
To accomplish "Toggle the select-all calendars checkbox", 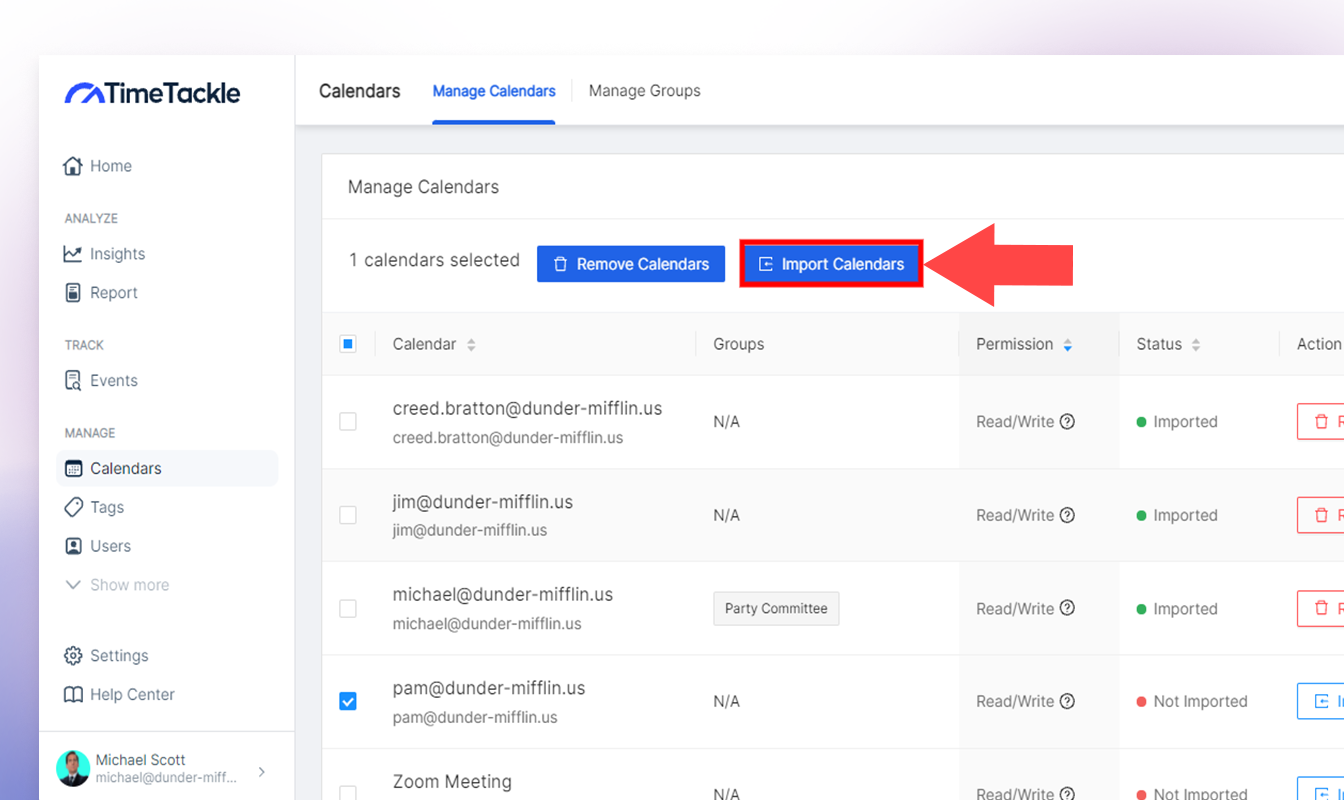I will [x=348, y=344].
